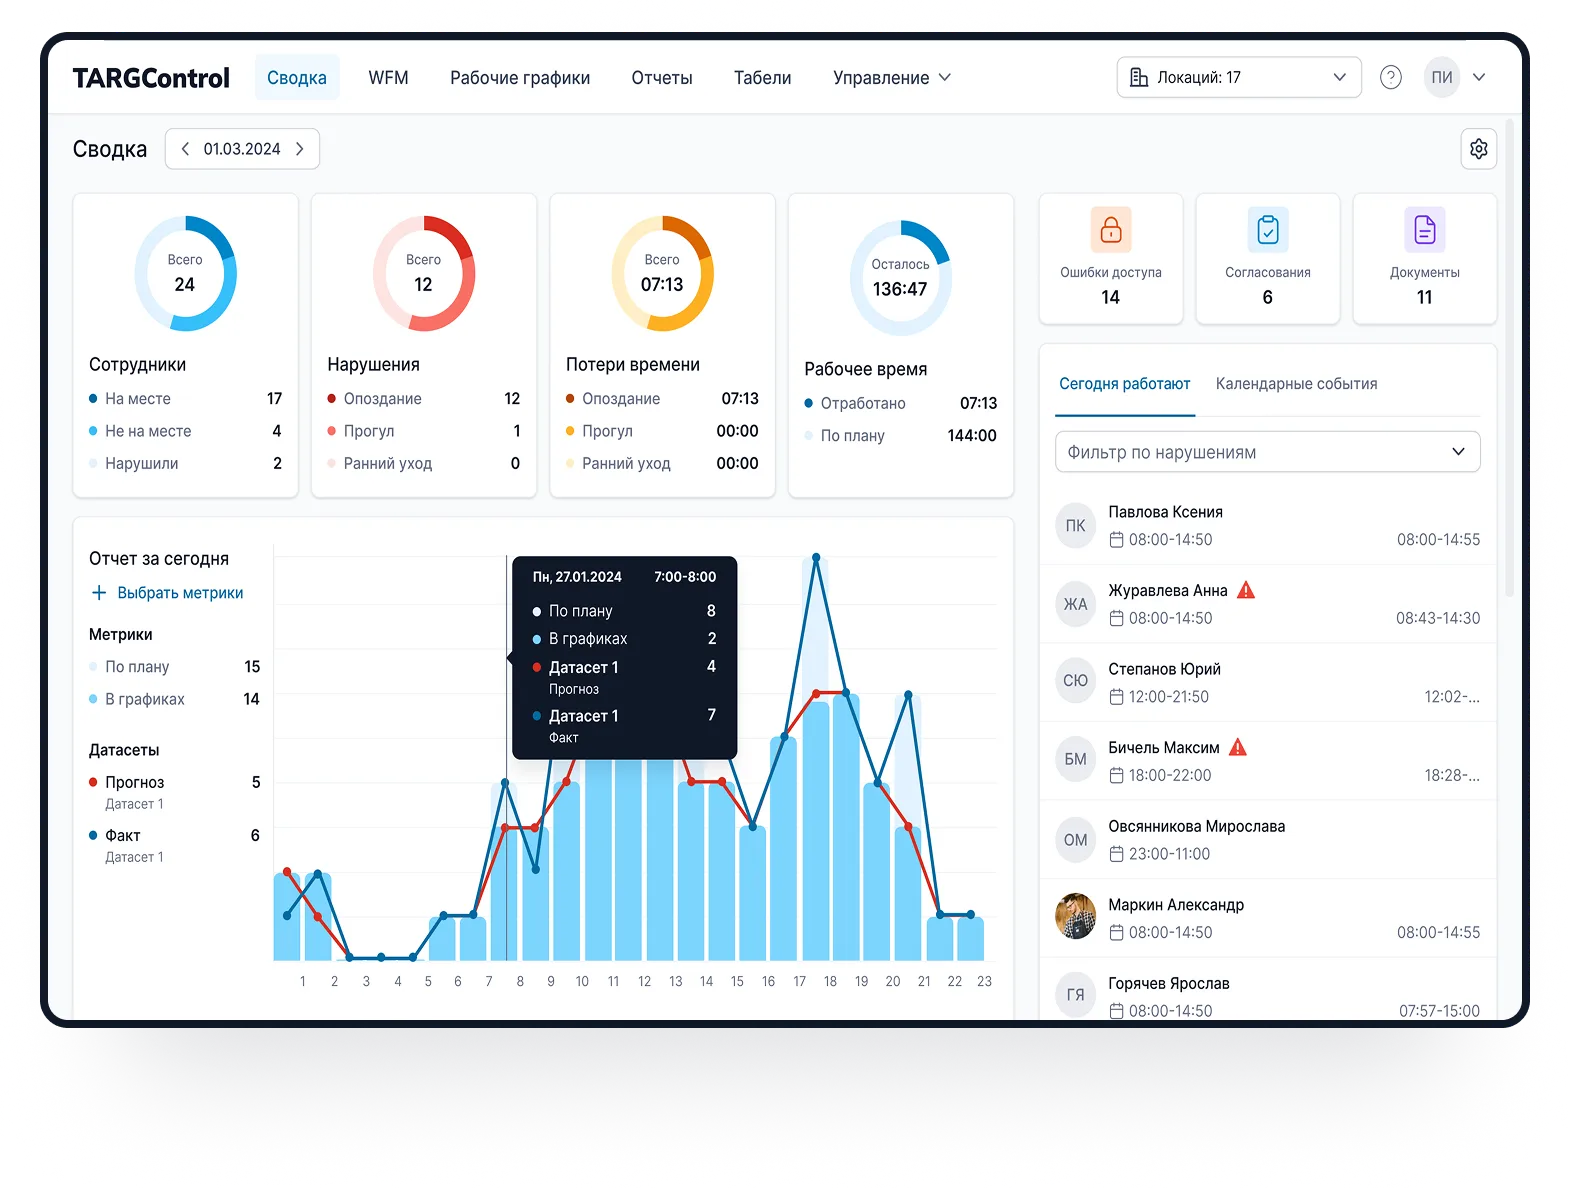Open the Согласования card
1570x1188 pixels.
point(1267,259)
